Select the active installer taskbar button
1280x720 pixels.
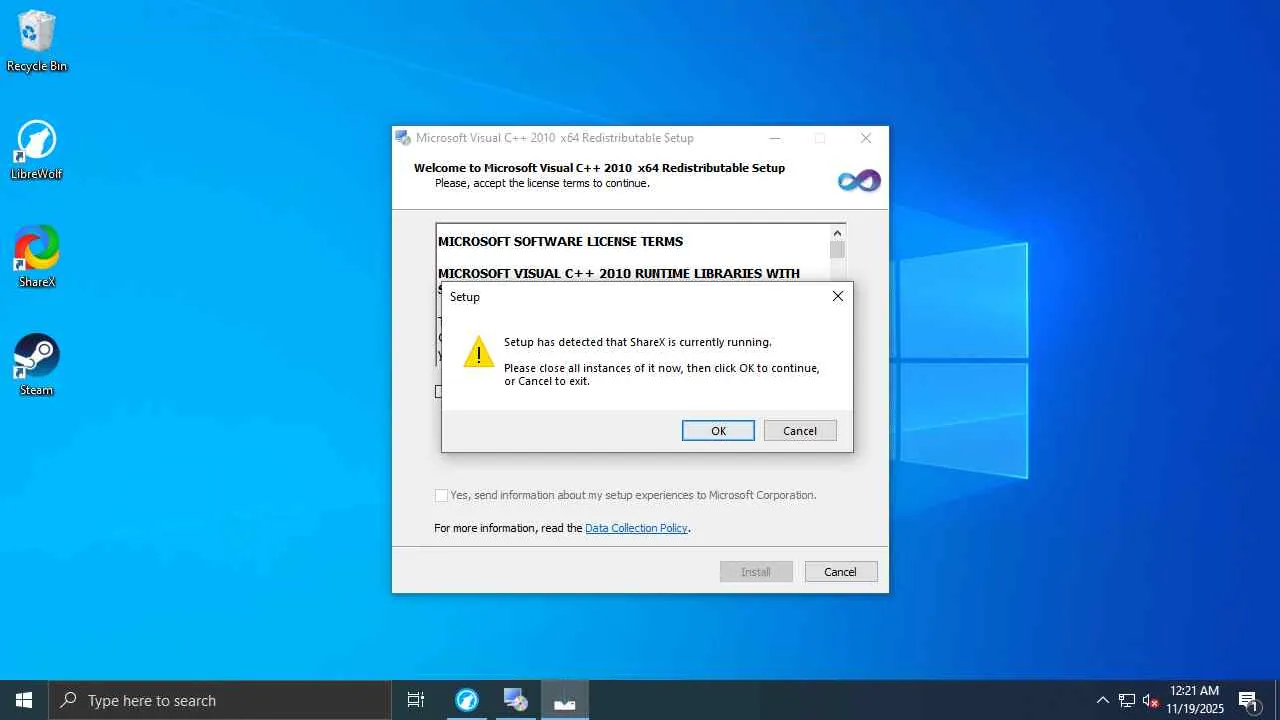tap(565, 700)
